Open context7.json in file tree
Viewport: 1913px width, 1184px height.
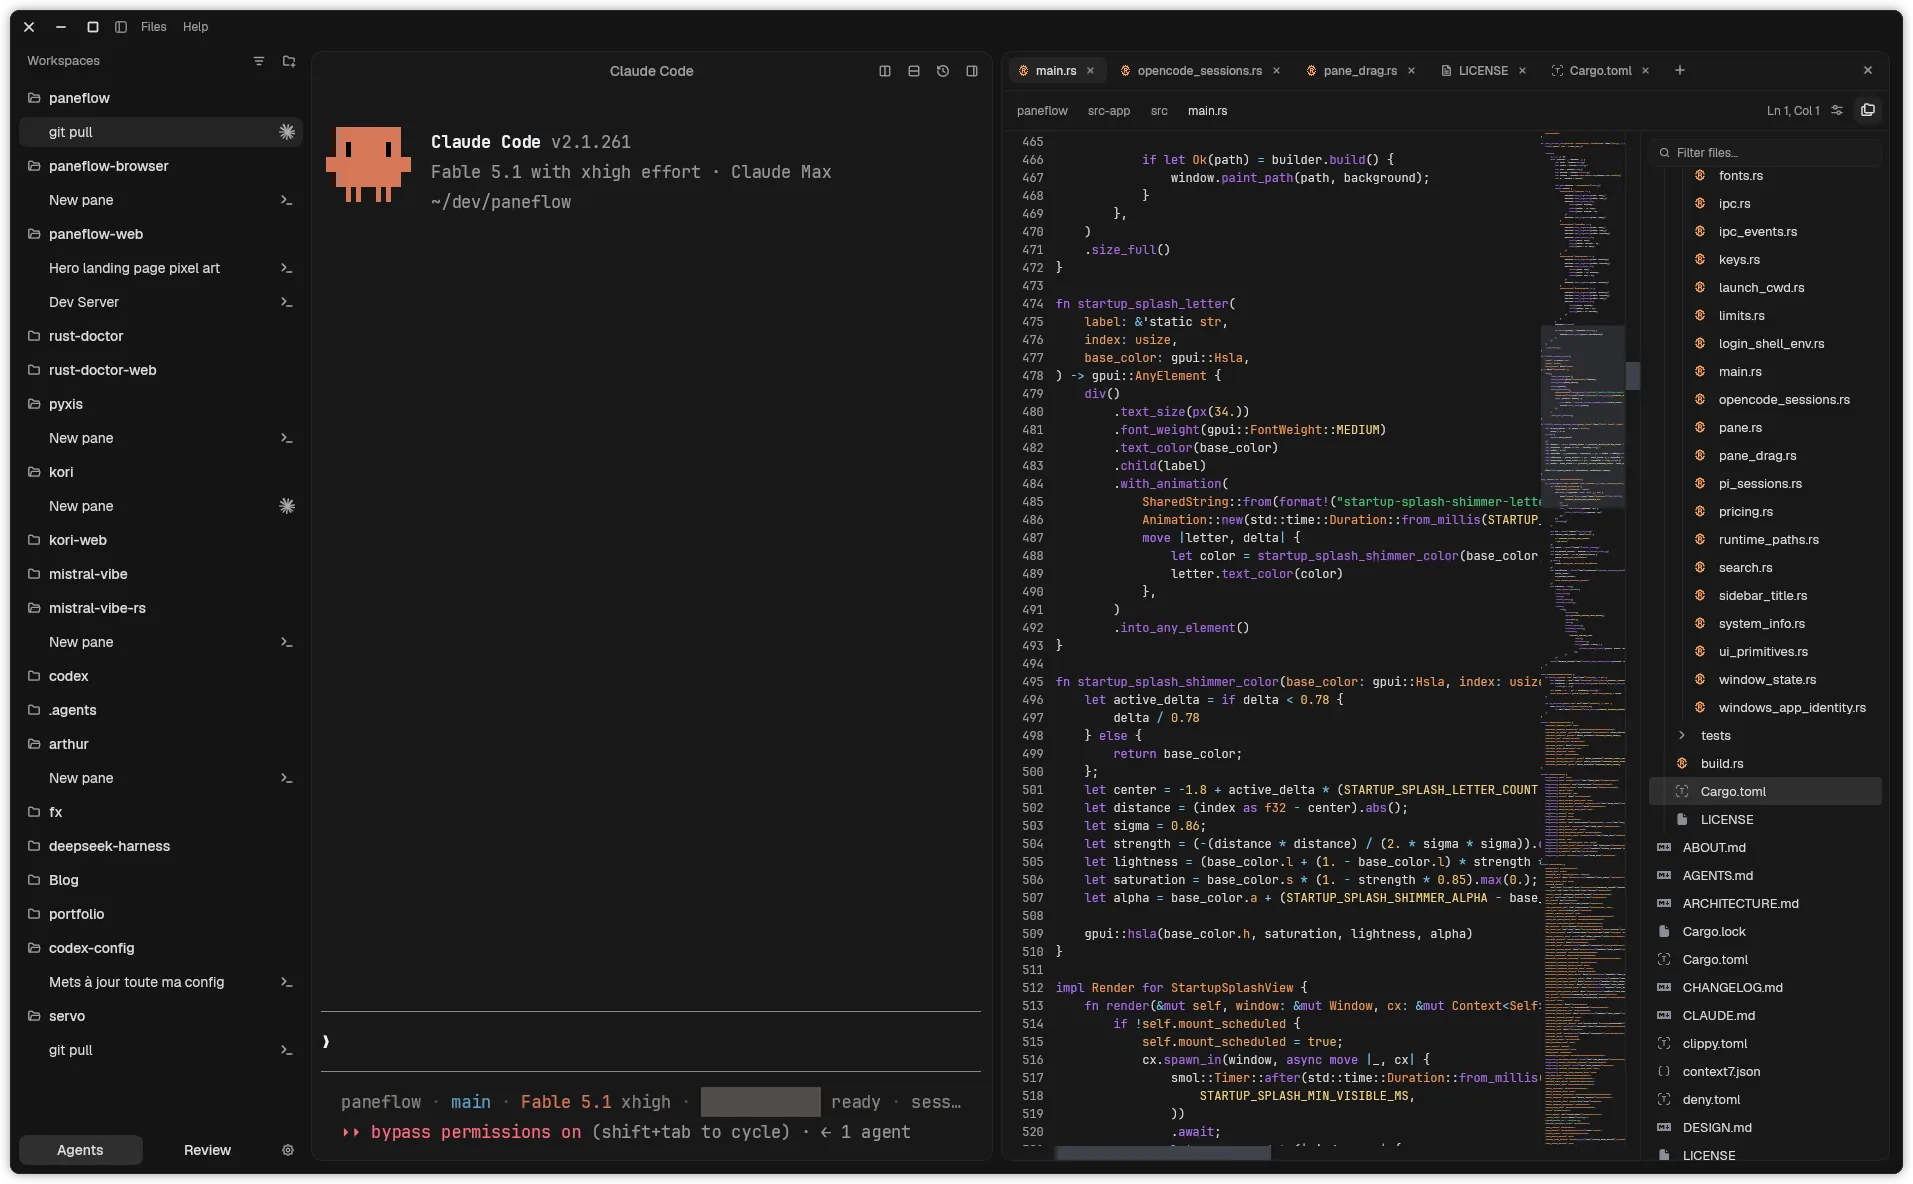click(1721, 1072)
